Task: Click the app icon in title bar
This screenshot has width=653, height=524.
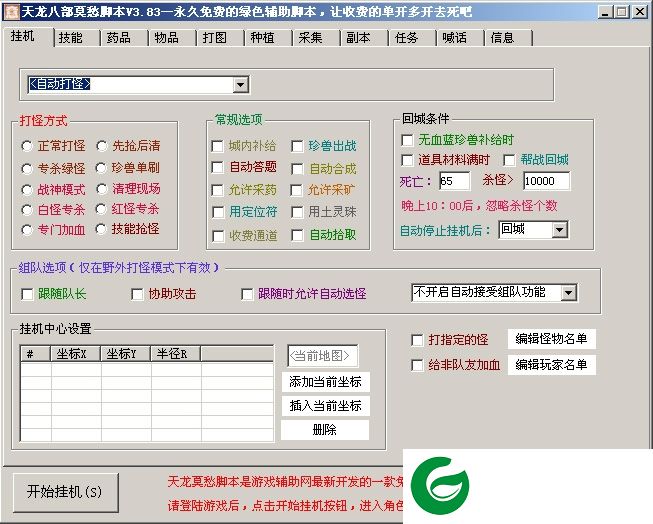Action: coord(12,12)
